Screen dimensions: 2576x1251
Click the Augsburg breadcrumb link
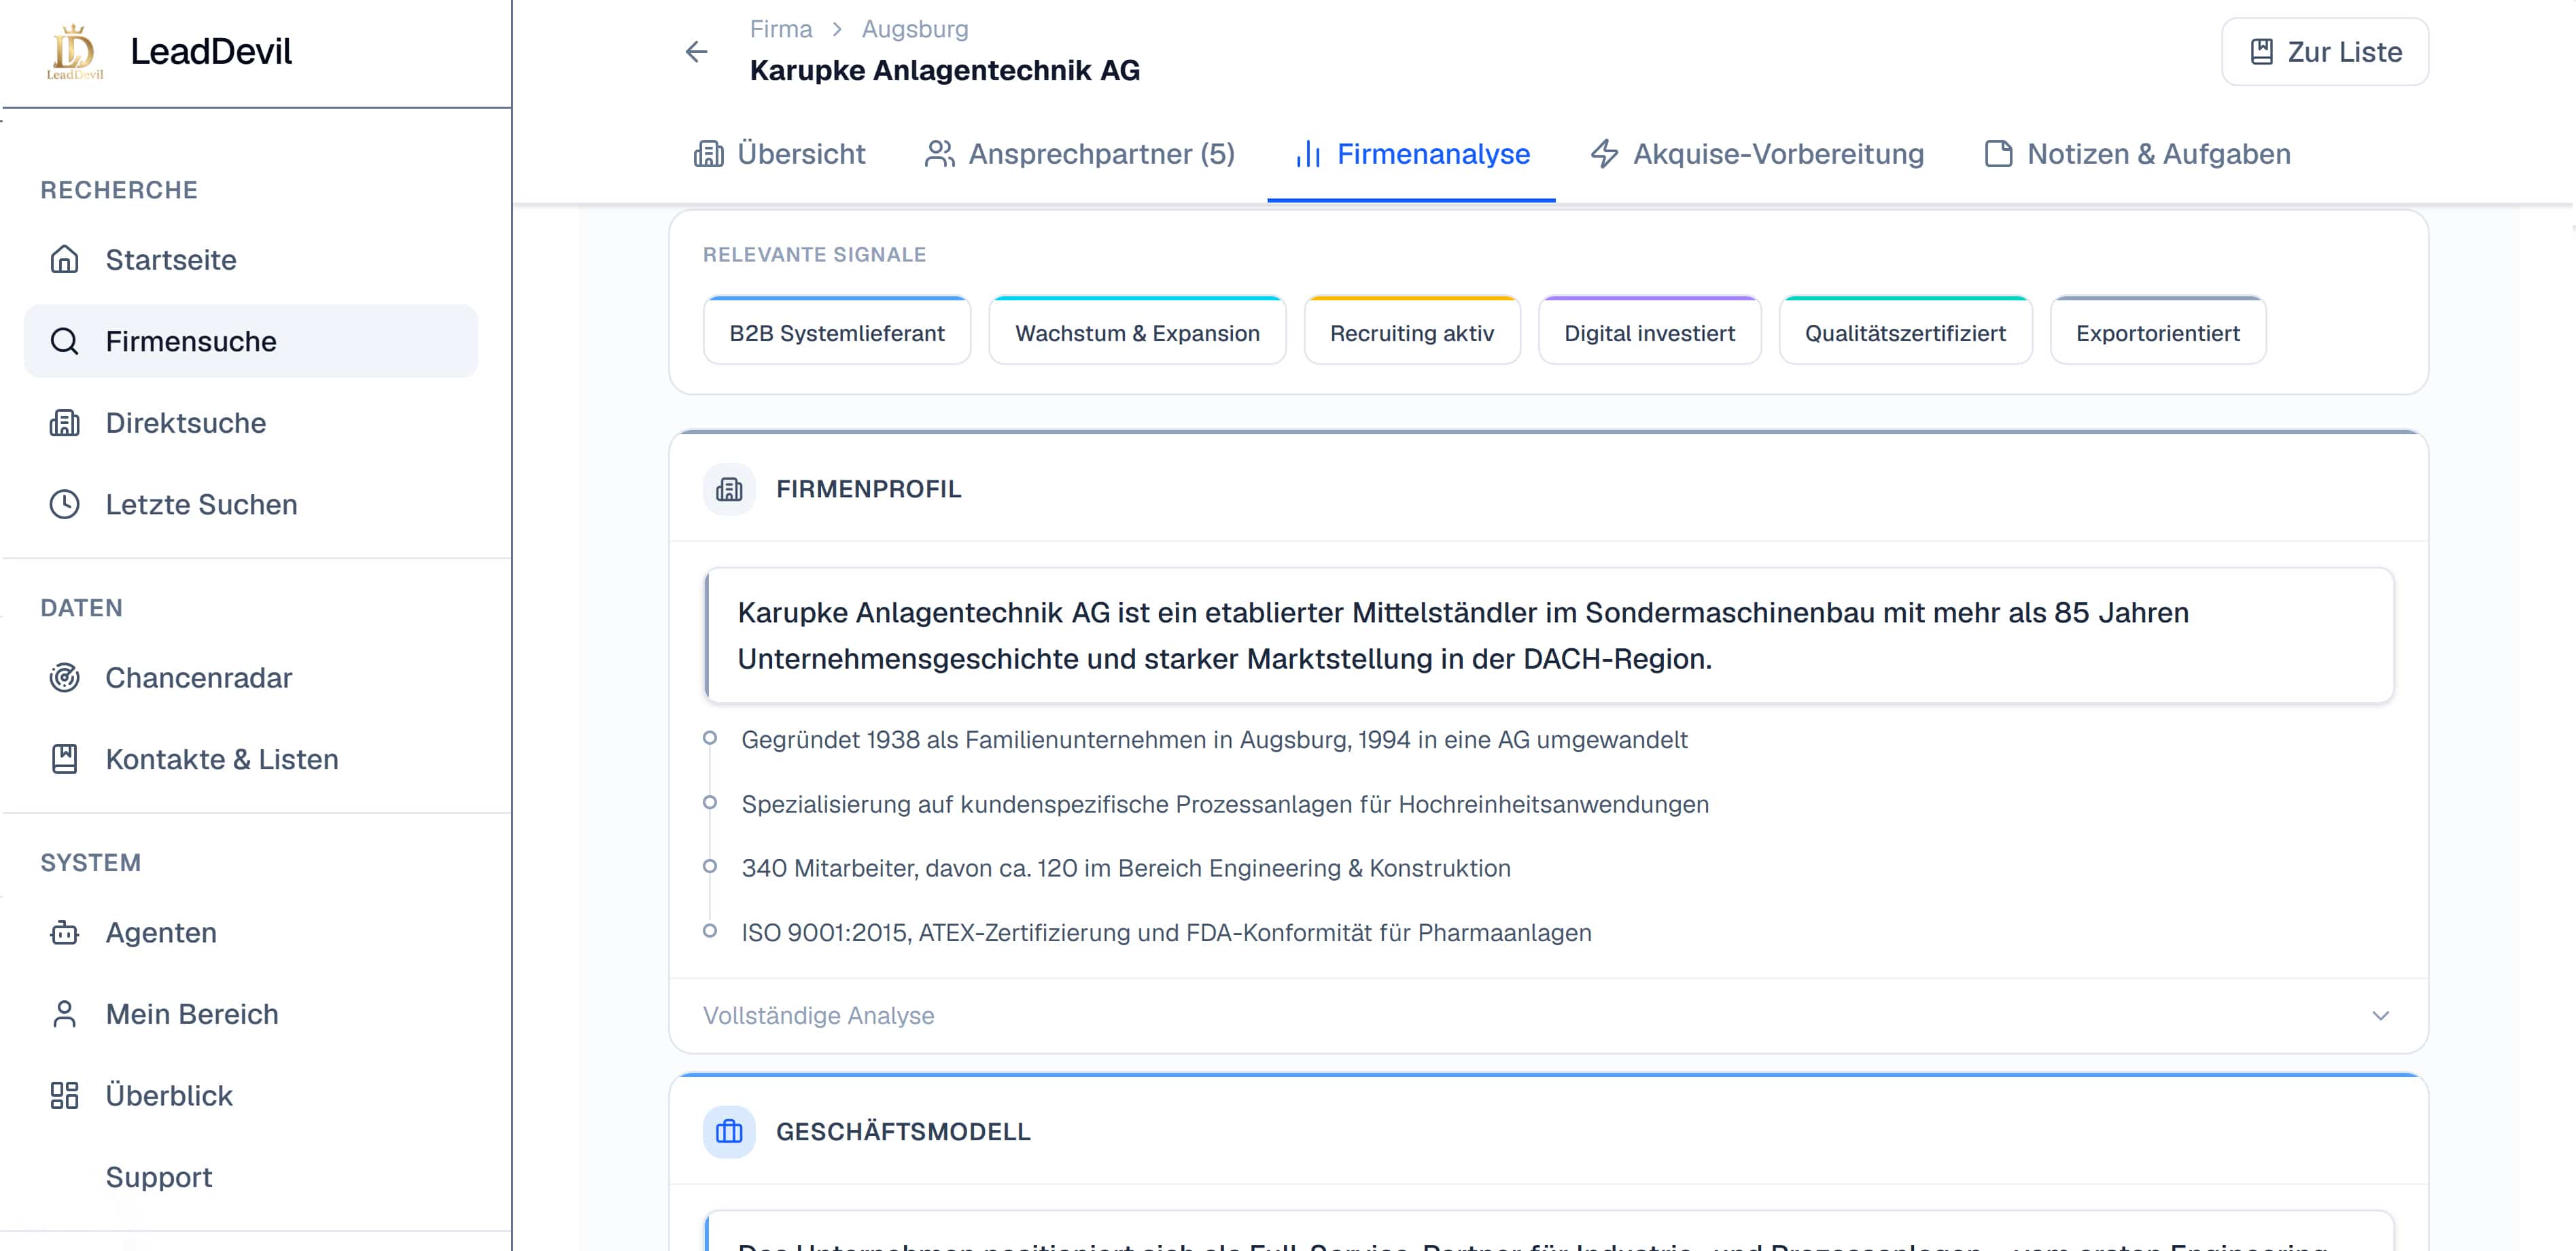tap(915, 29)
